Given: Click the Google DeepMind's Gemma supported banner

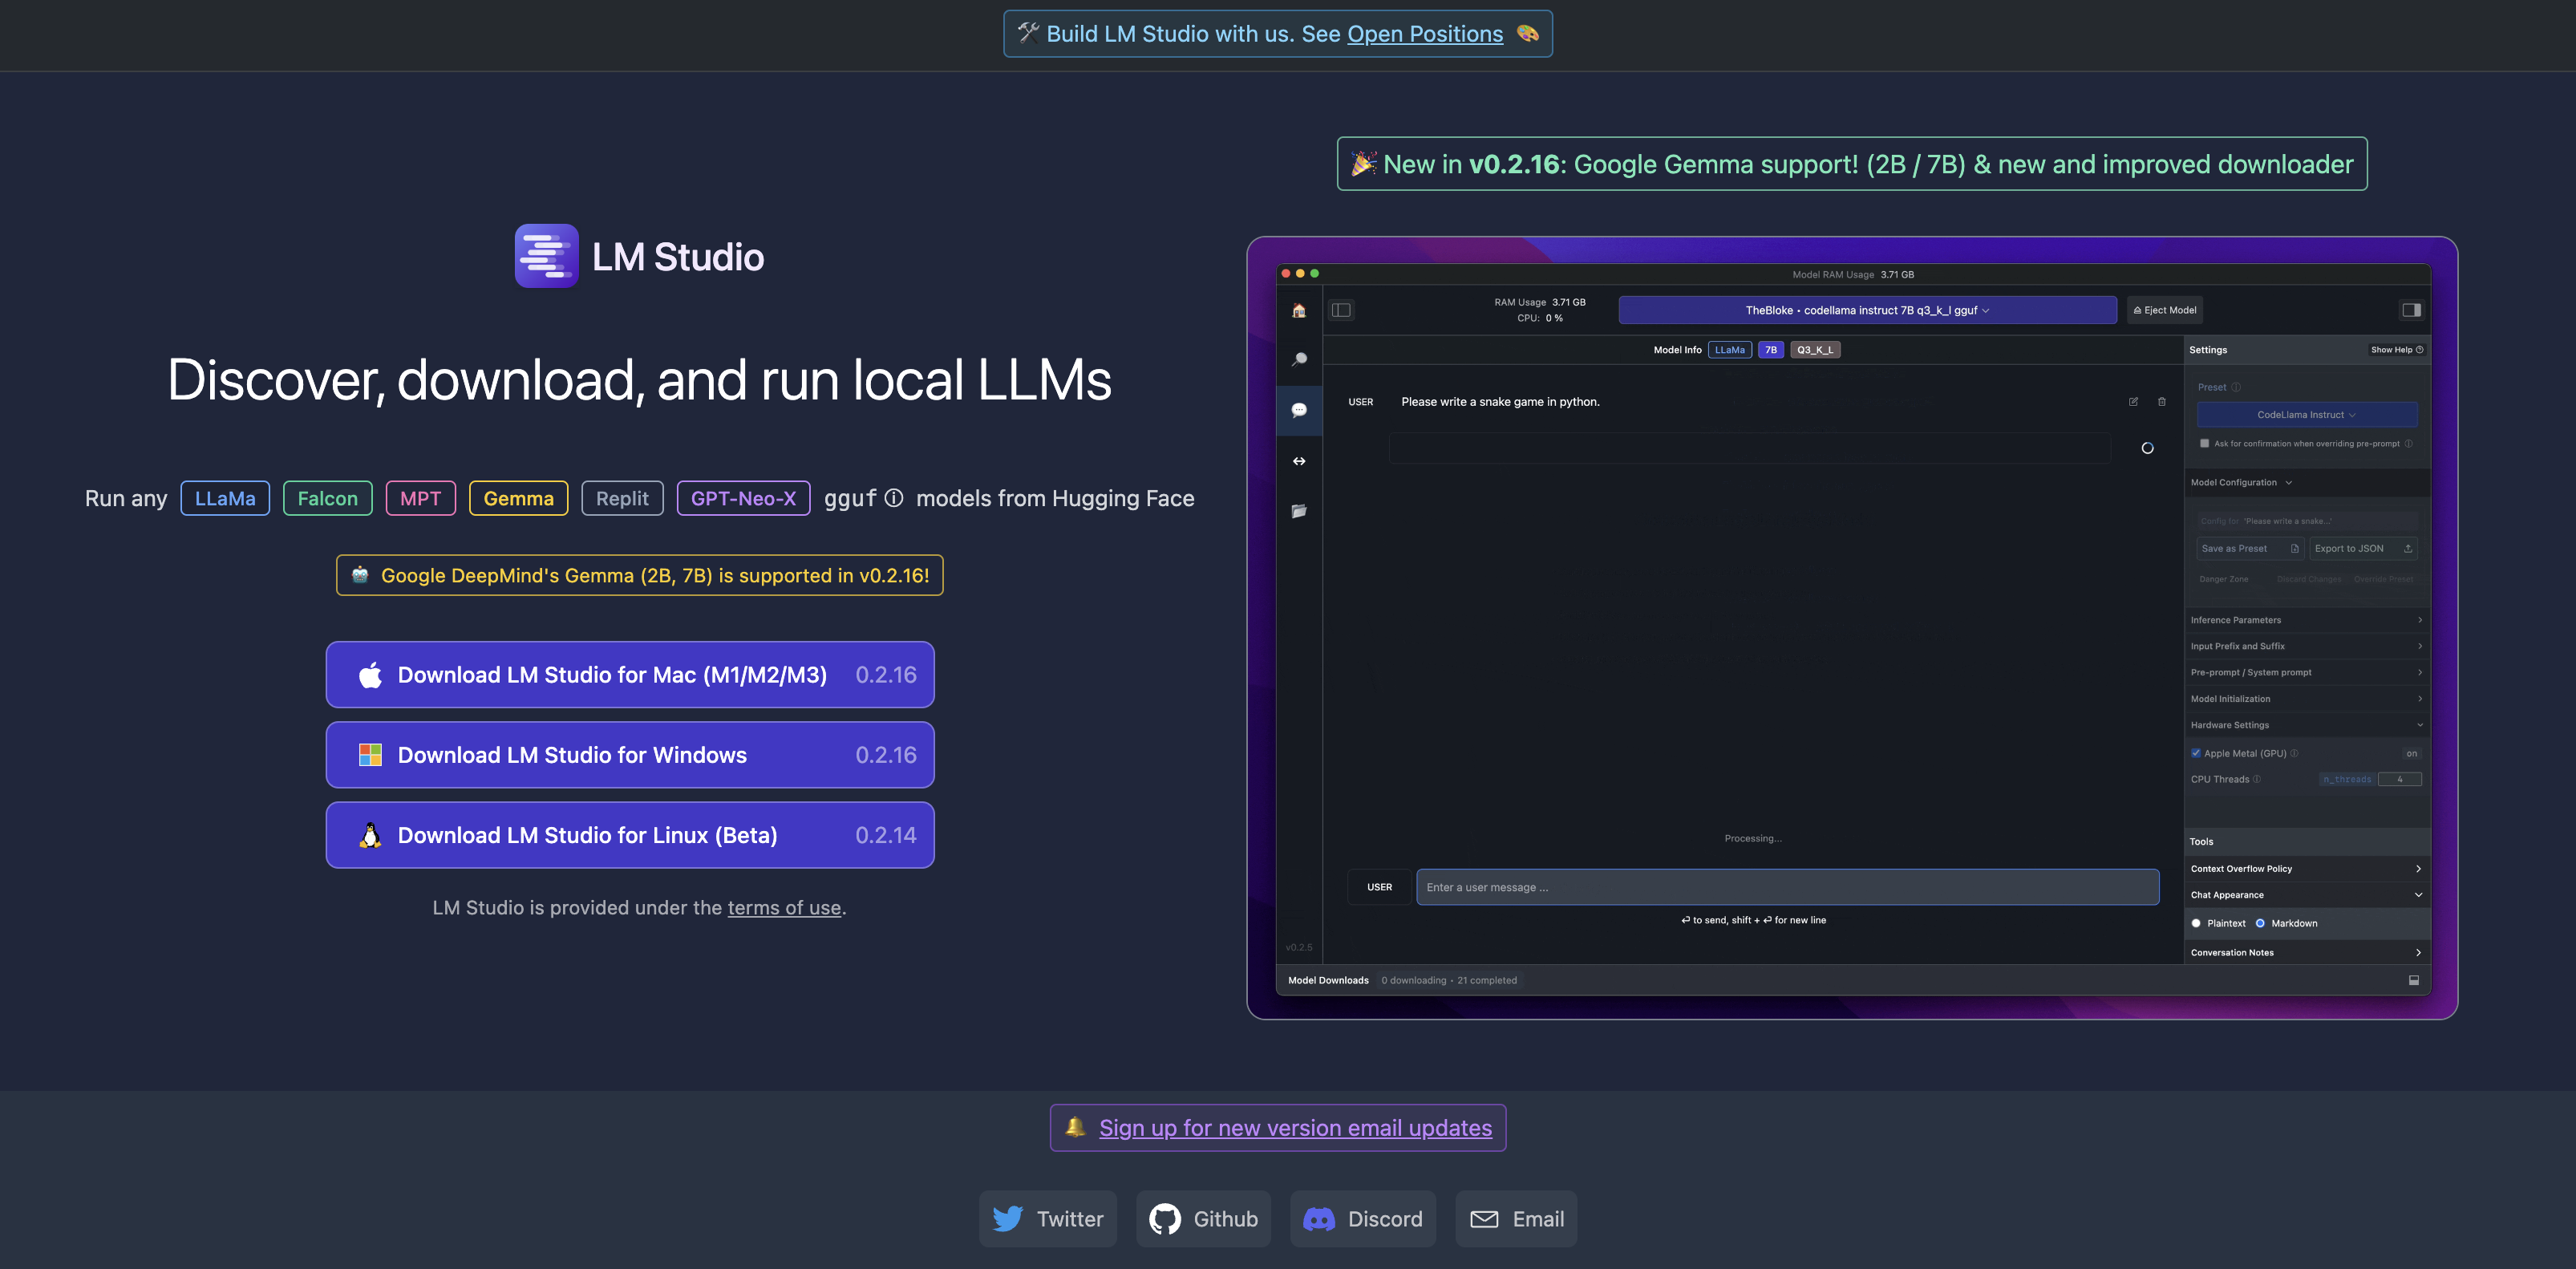Looking at the screenshot, I should coord(640,575).
